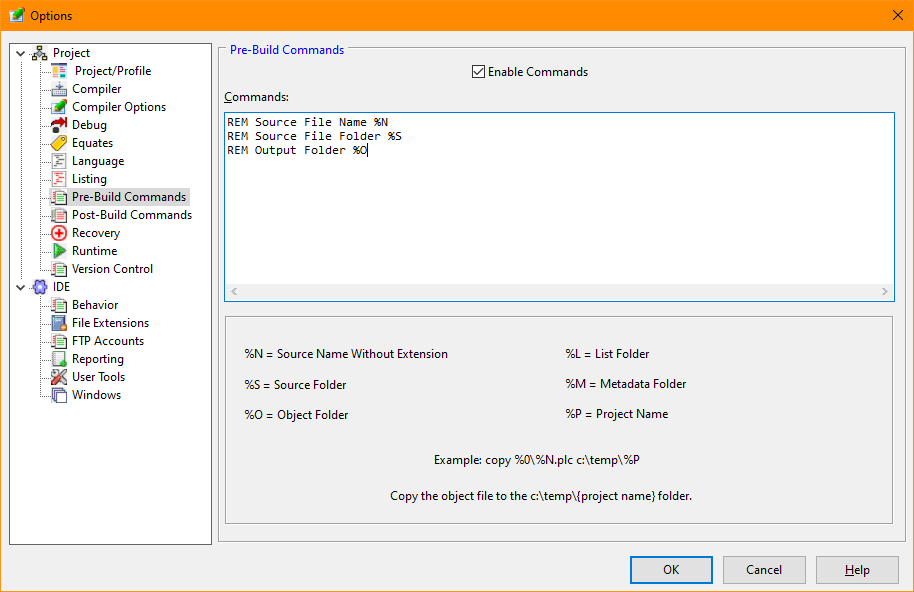
Task: Click the Recovery red cross icon
Action: click(59, 233)
